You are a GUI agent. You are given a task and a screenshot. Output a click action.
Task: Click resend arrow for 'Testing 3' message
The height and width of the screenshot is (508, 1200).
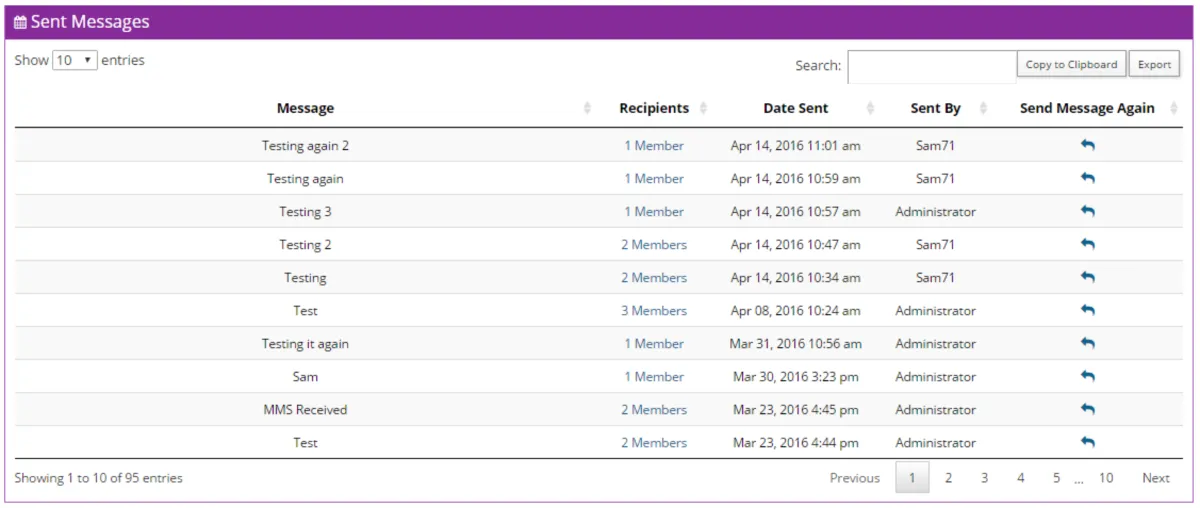(x=1087, y=211)
